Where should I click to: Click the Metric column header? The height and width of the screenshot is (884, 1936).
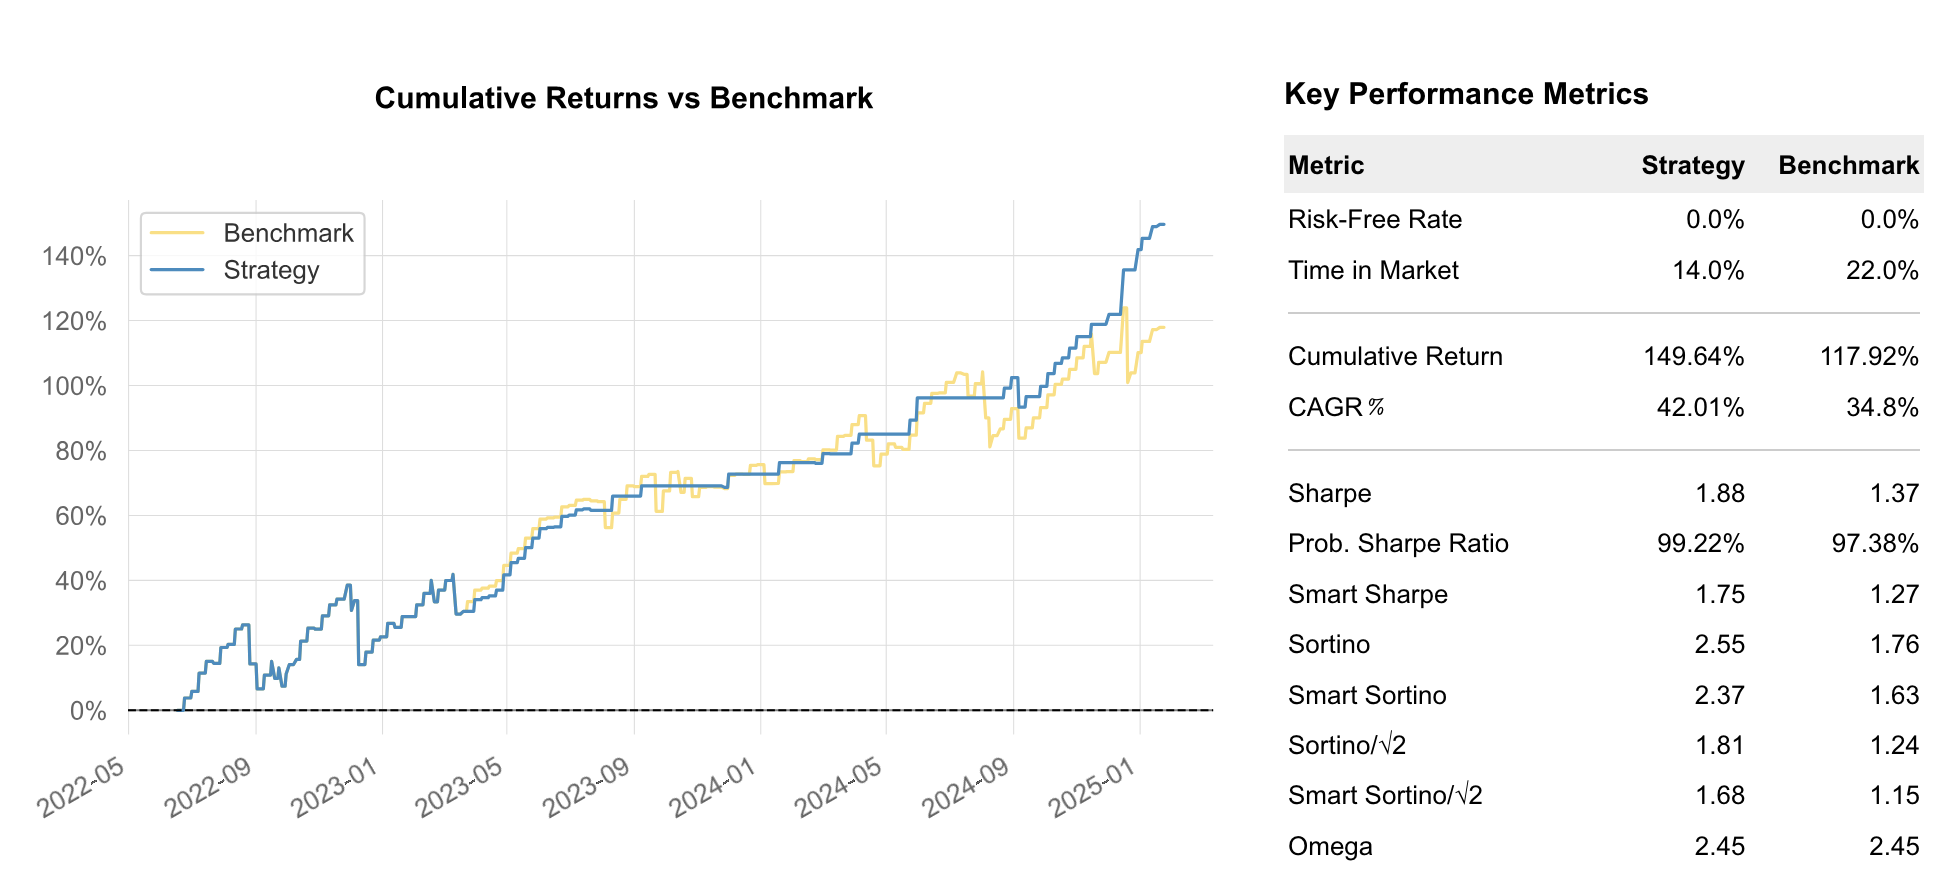click(1325, 165)
